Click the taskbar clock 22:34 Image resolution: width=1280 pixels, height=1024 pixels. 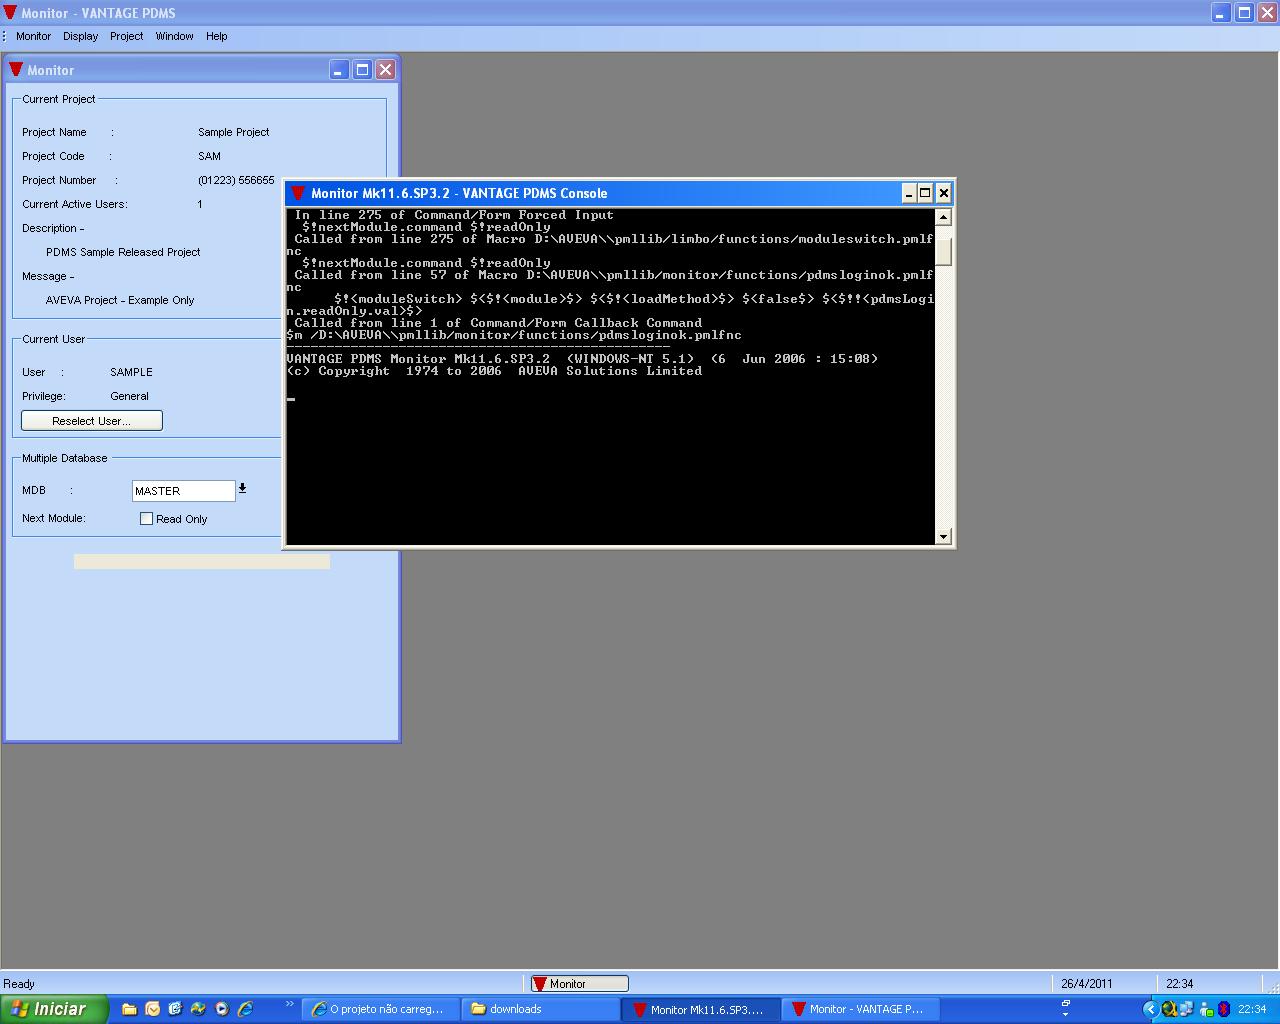[1252, 1010]
